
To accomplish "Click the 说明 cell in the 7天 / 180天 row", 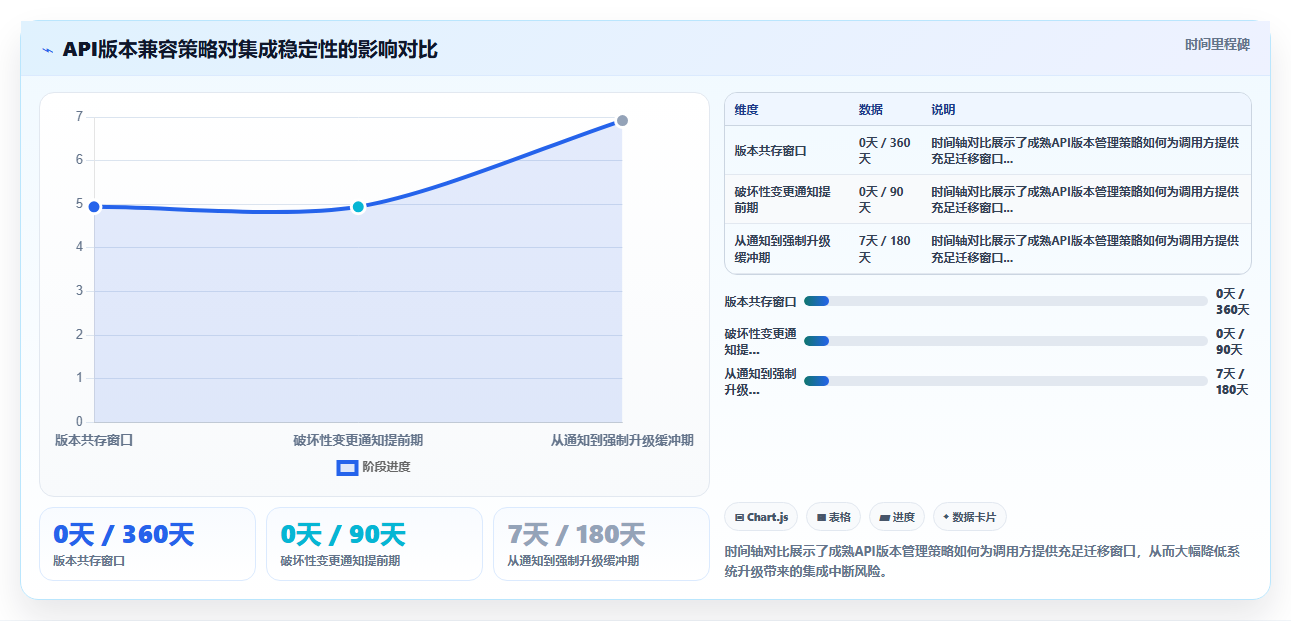I will 1085,249.
